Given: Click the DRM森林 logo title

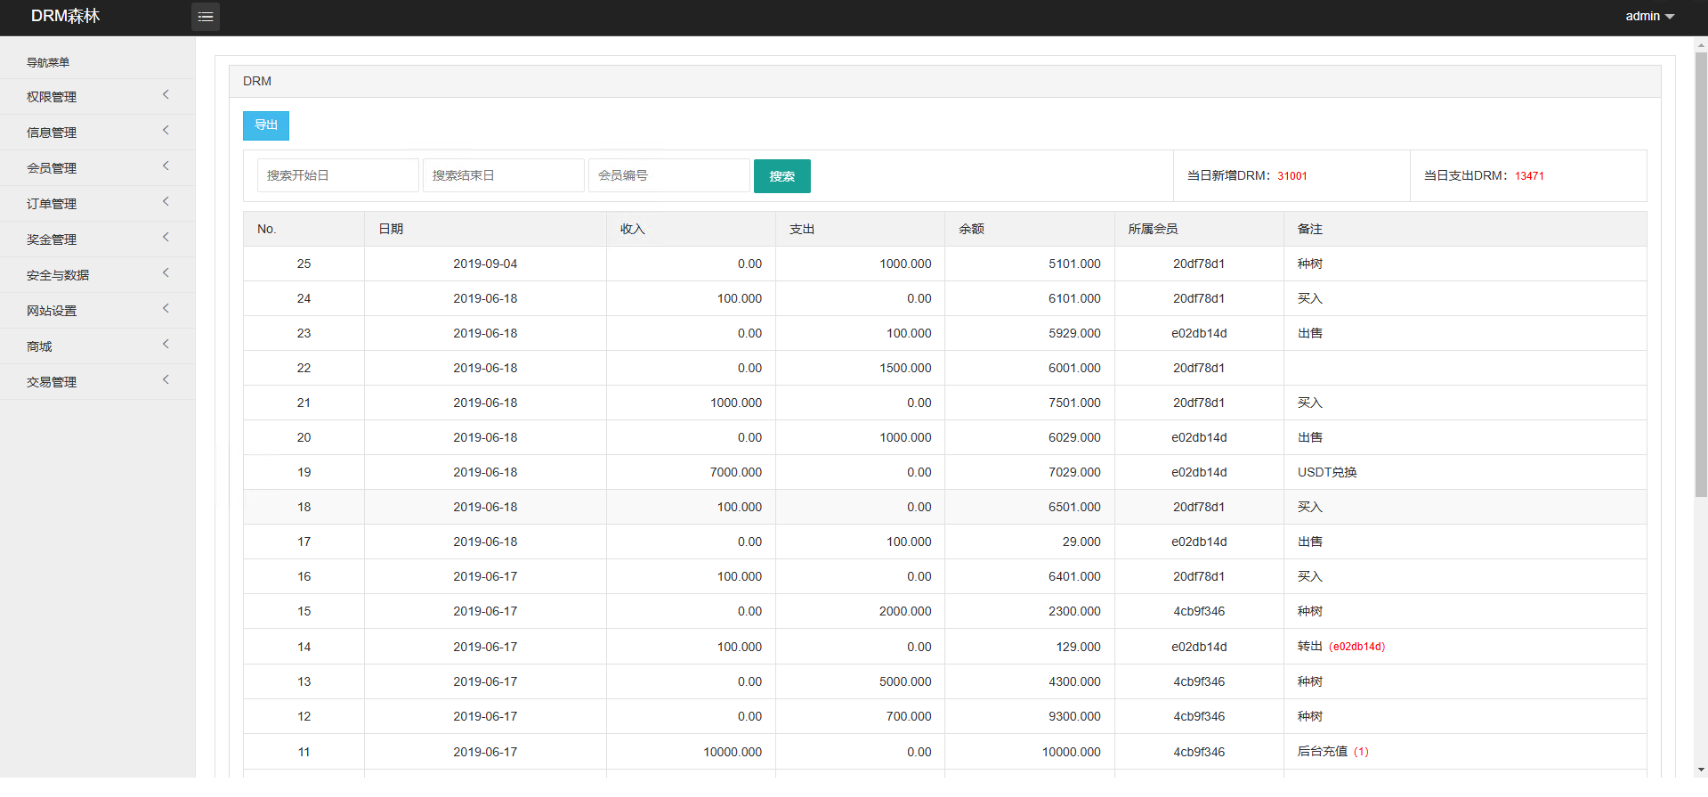Looking at the screenshot, I should point(65,16).
